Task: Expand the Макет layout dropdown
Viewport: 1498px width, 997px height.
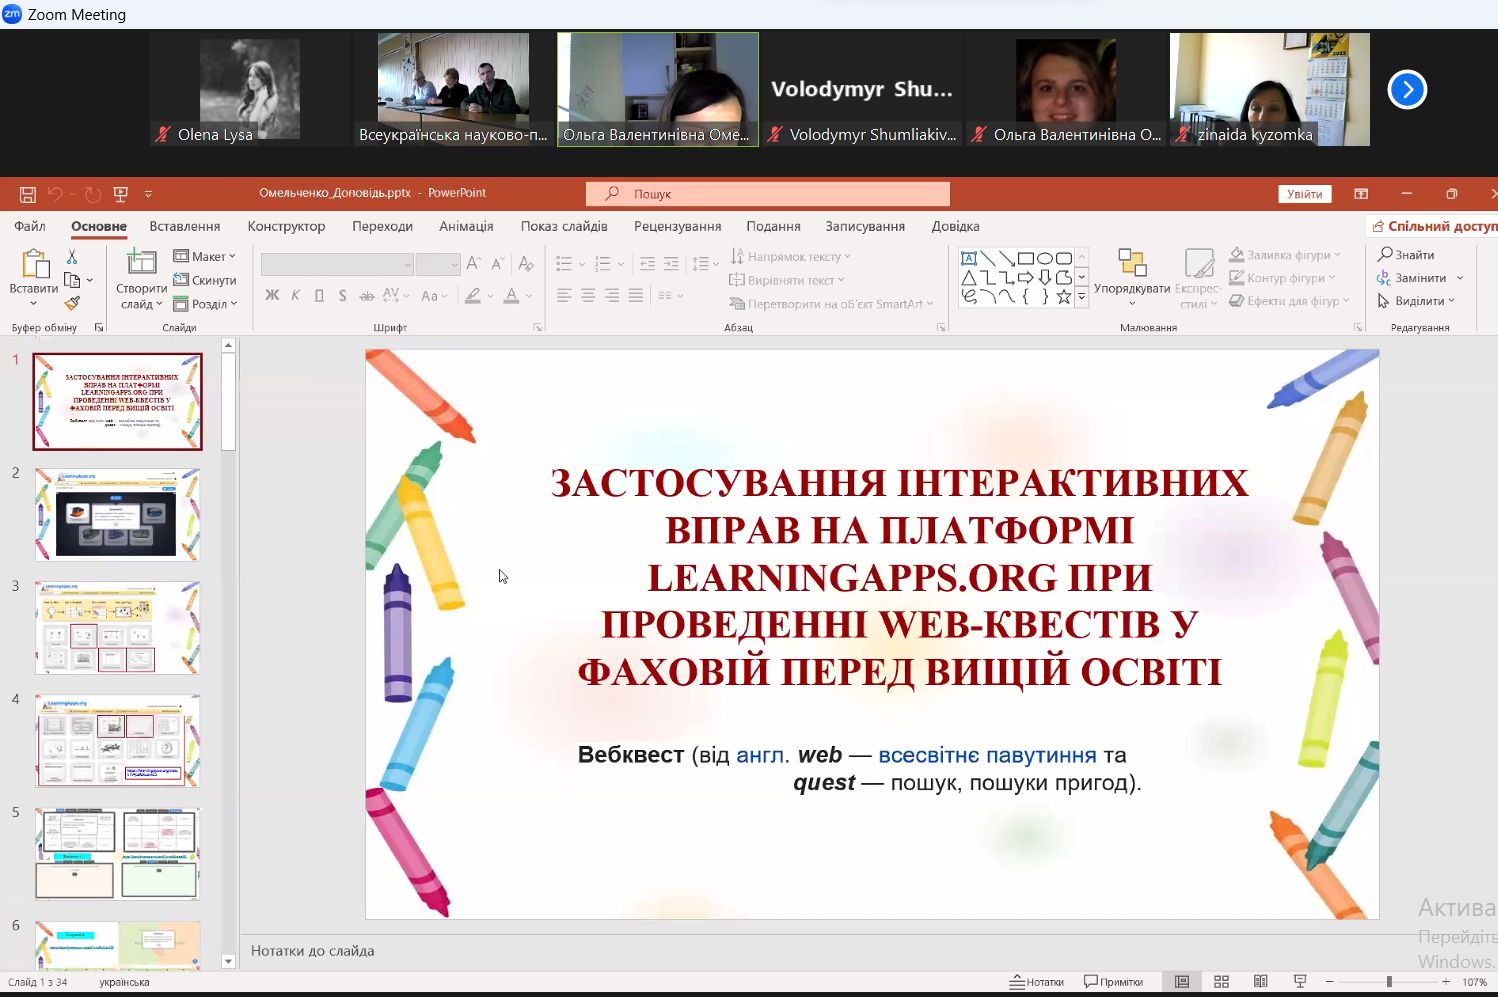Action: pos(205,257)
